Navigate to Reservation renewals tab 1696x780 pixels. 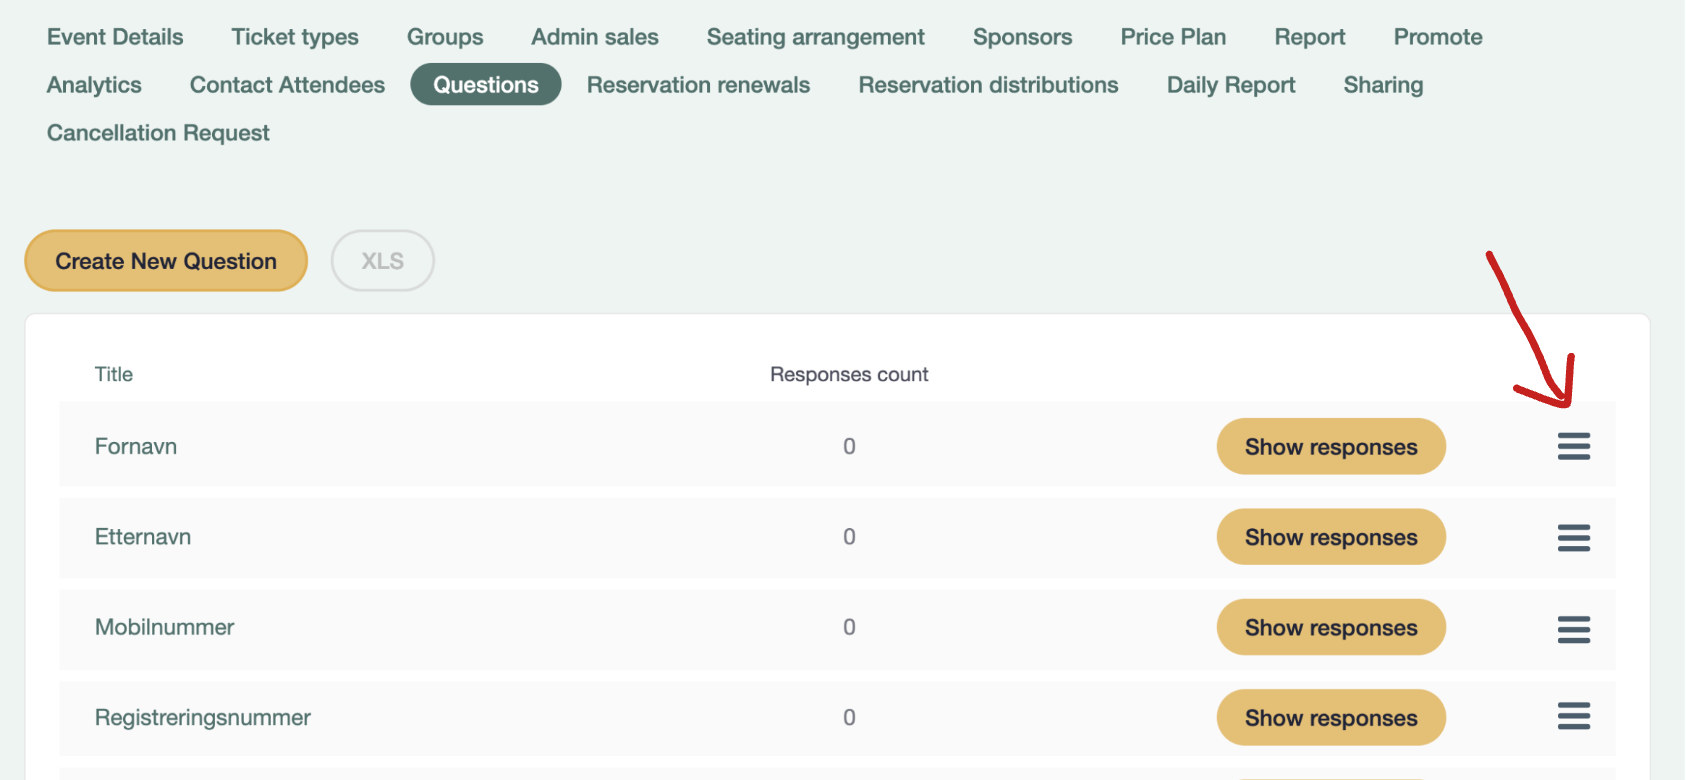(x=698, y=85)
